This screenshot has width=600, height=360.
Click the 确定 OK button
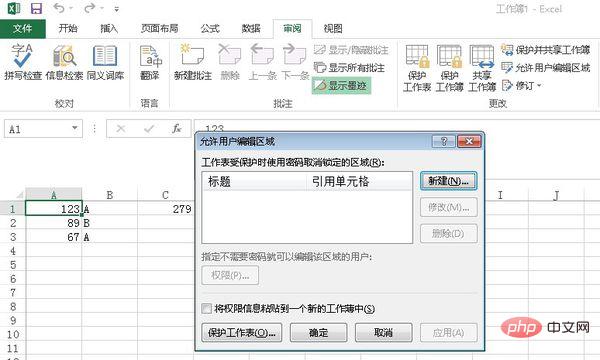pyautogui.click(x=318, y=333)
